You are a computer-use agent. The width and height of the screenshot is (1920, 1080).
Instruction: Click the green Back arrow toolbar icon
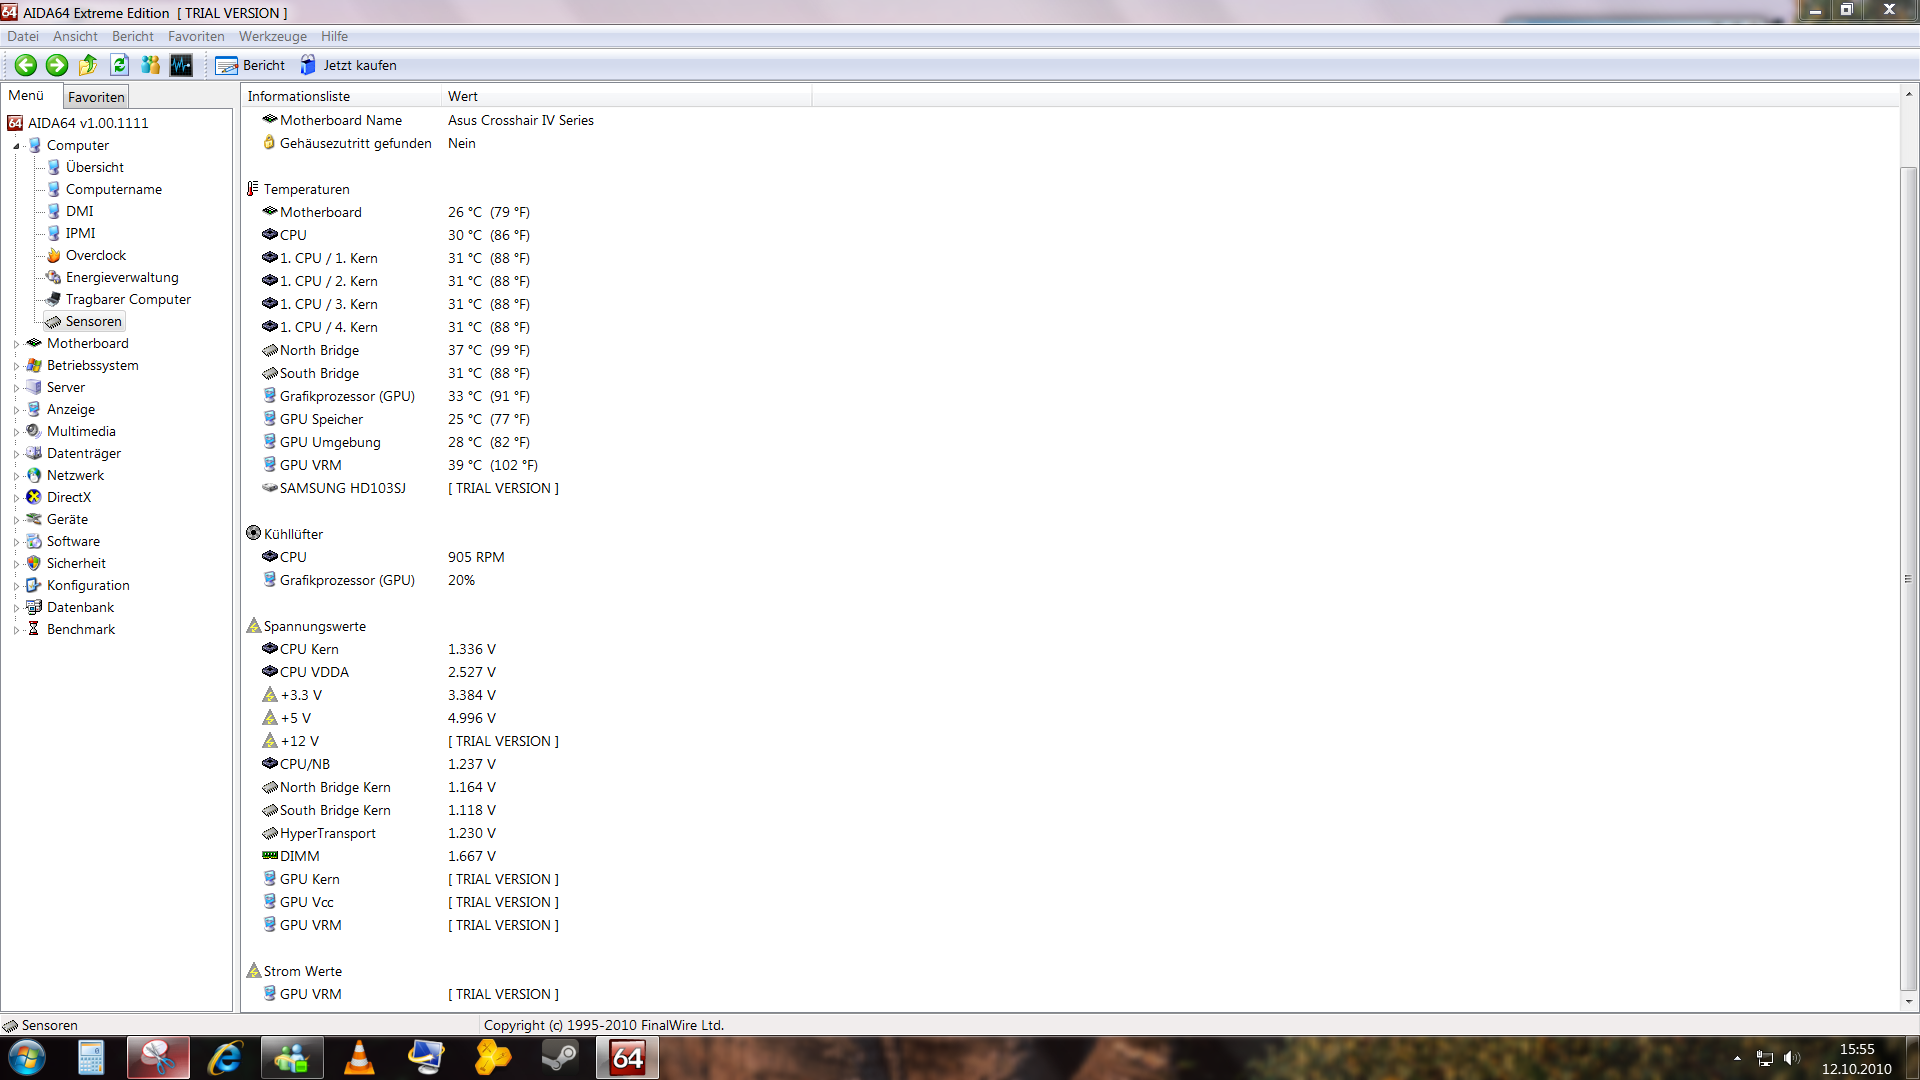26,65
